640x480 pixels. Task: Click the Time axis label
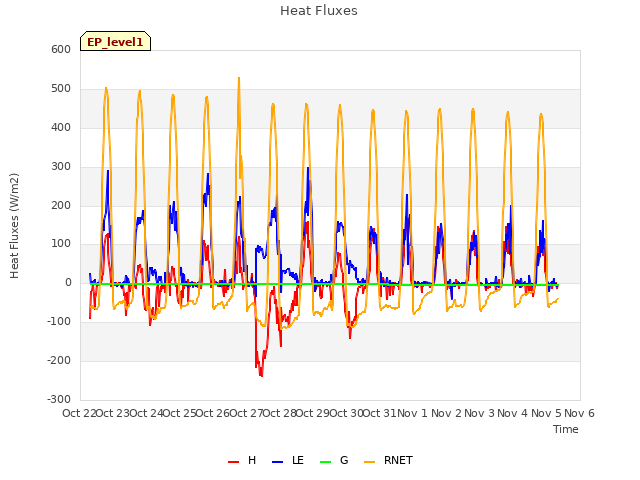click(x=566, y=429)
